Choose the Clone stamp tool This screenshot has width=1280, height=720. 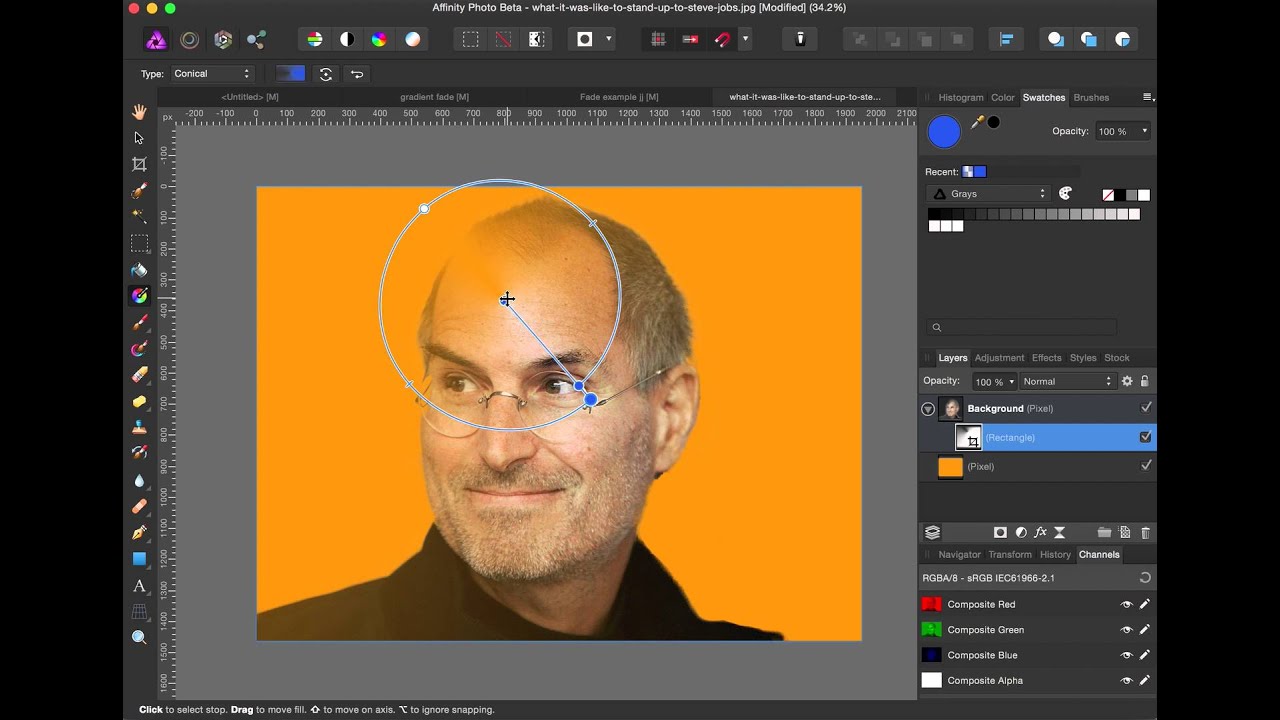coord(139,427)
